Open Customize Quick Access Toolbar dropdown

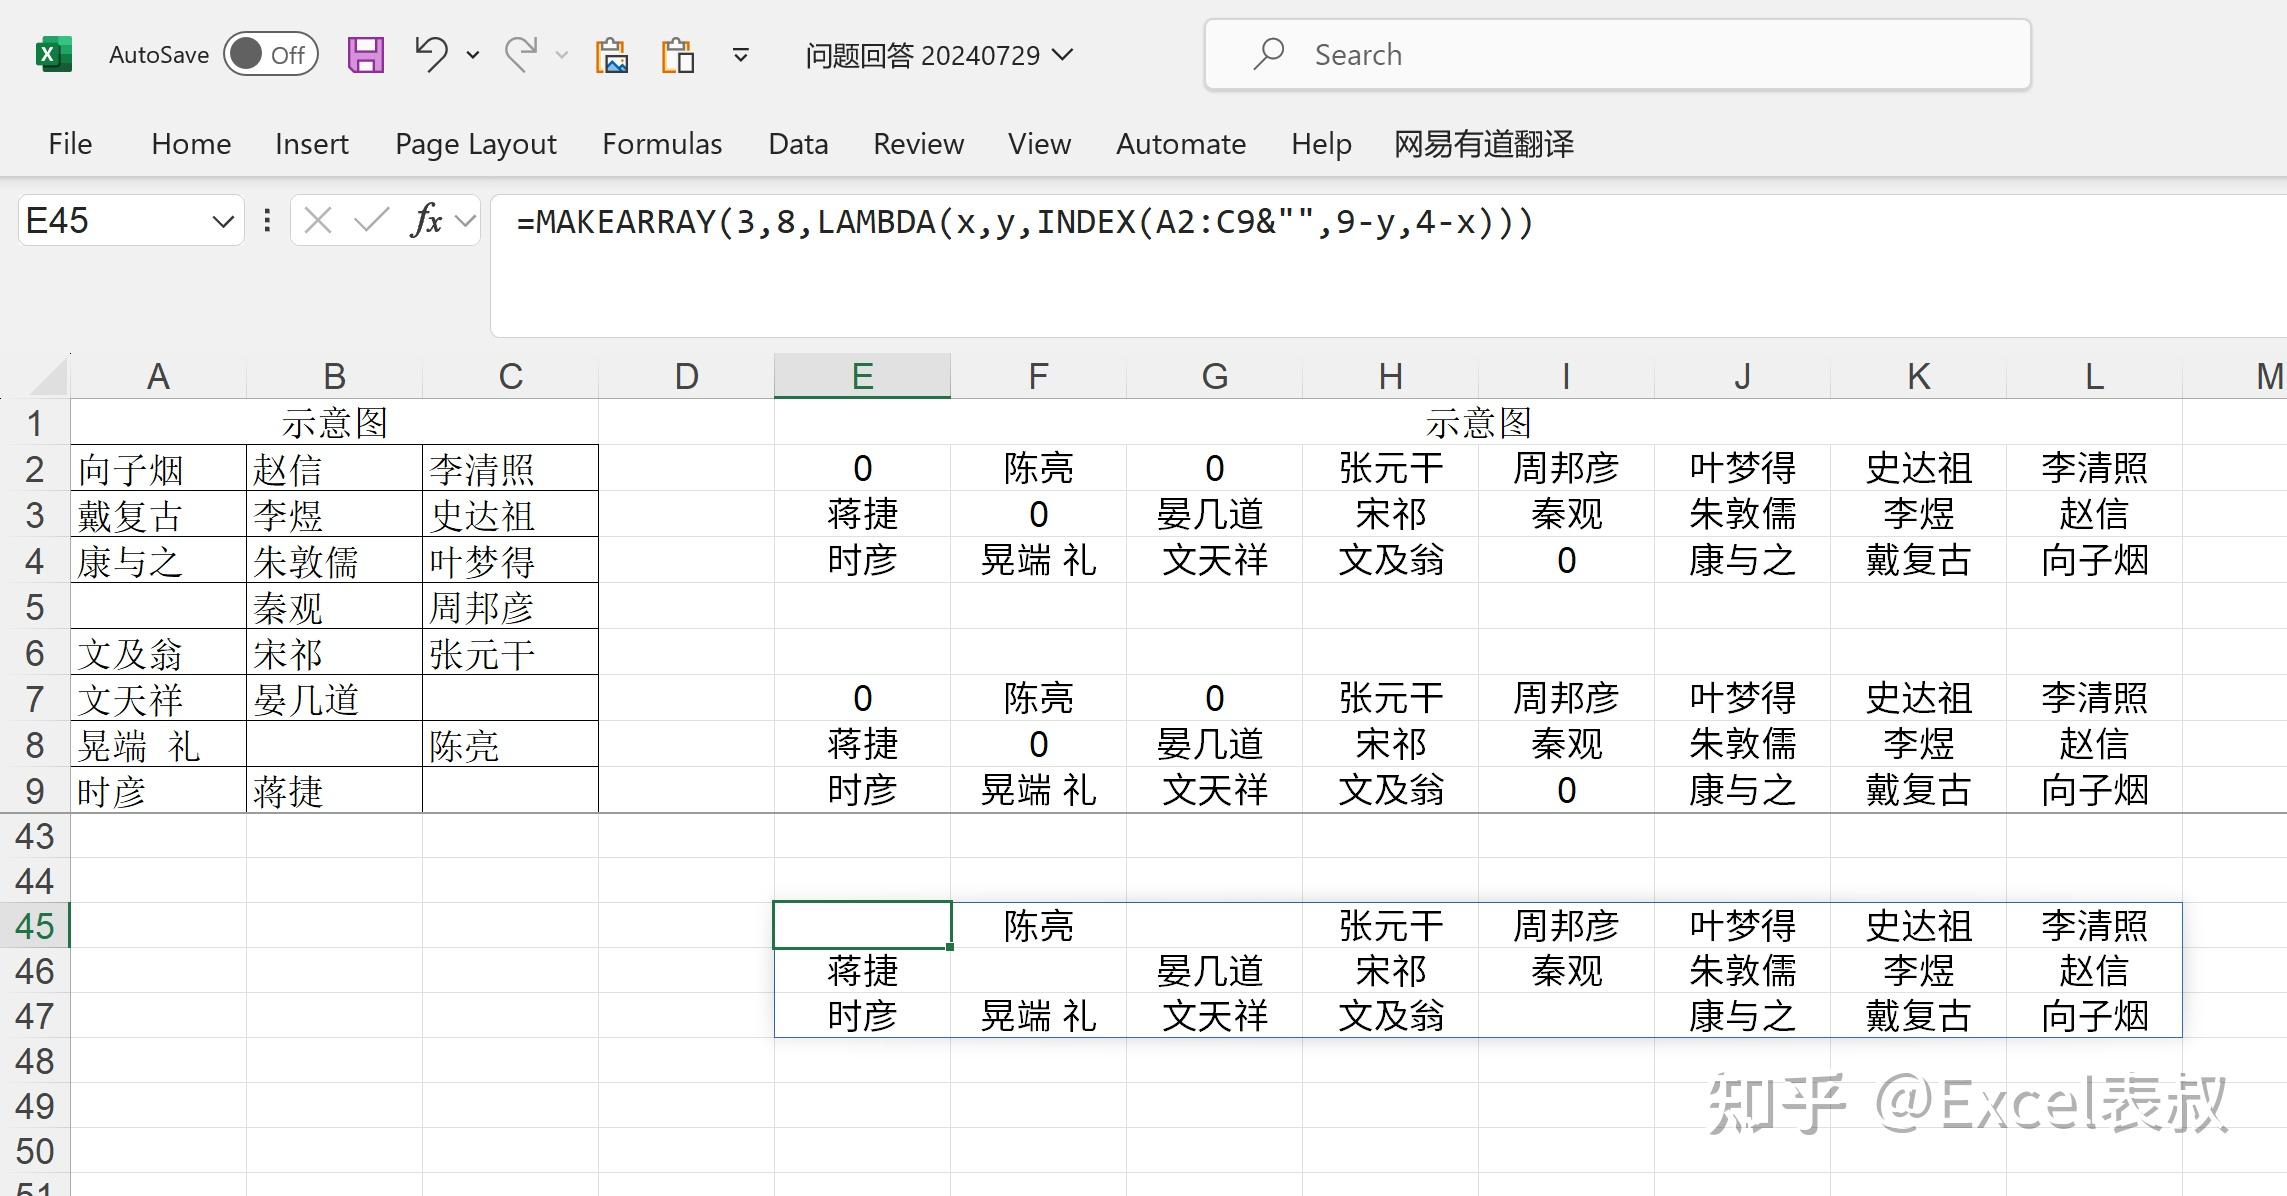(741, 55)
